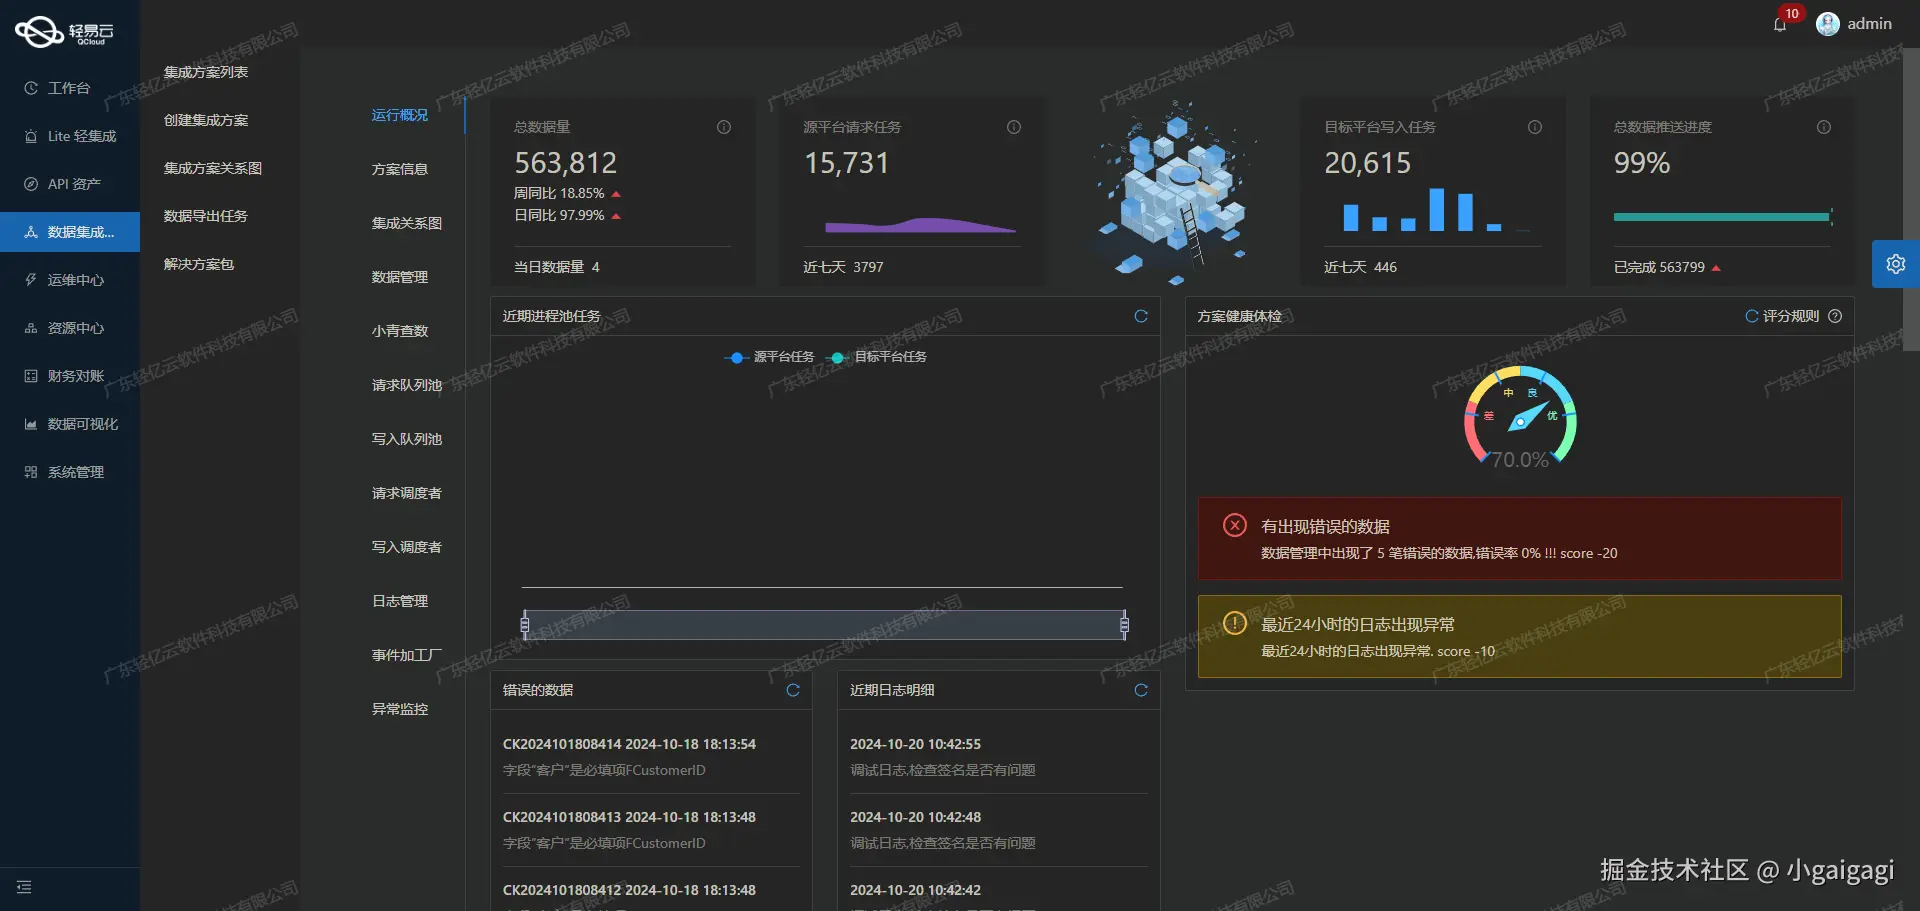
Task: Go to 集成方案列表 submenu
Action: click(206, 72)
